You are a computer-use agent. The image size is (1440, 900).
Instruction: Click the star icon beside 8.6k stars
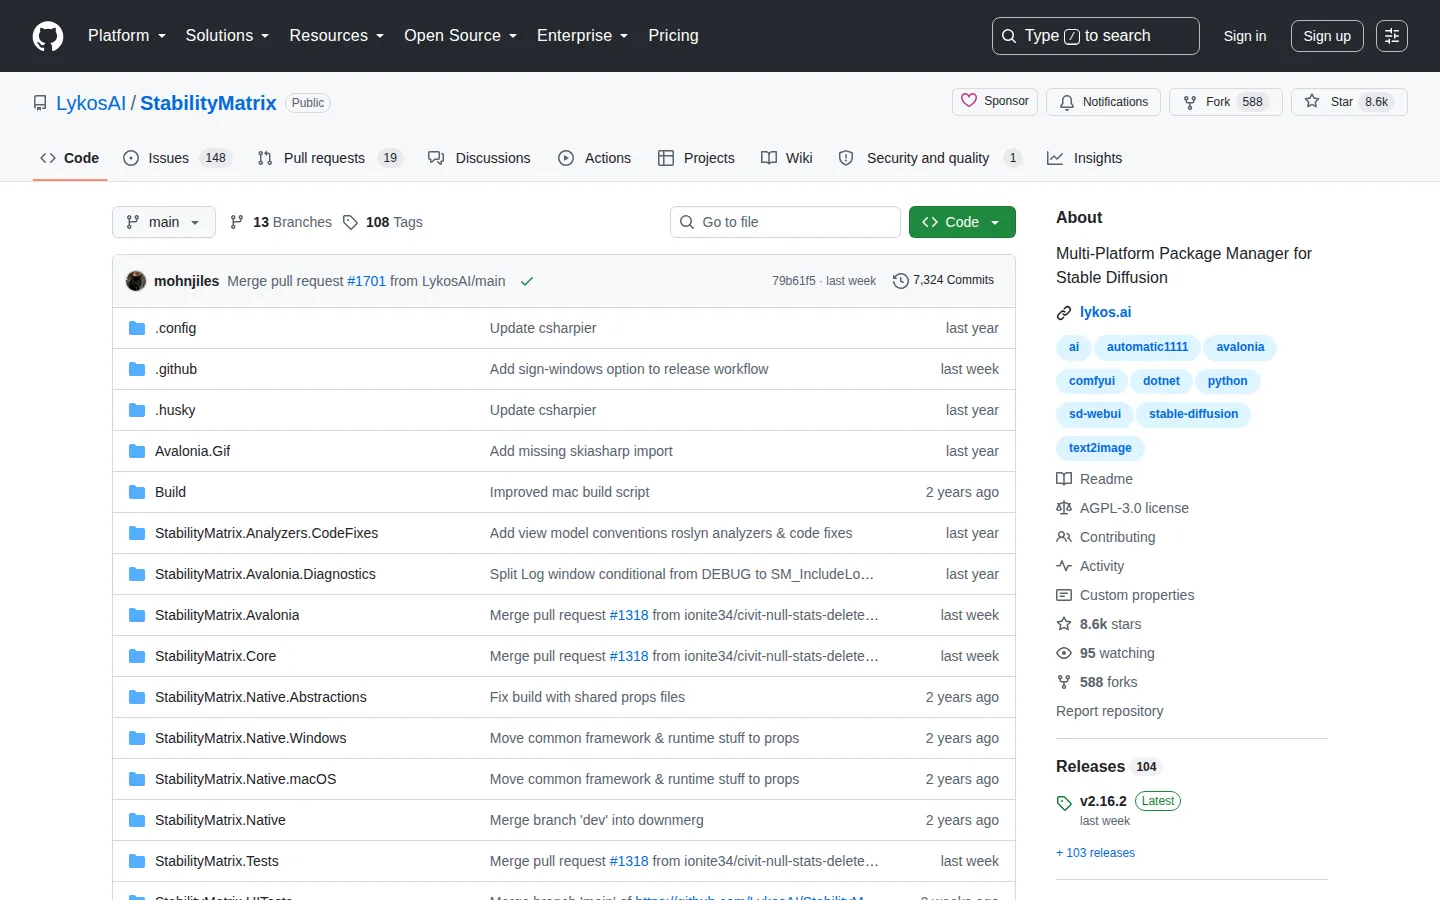point(1064,624)
